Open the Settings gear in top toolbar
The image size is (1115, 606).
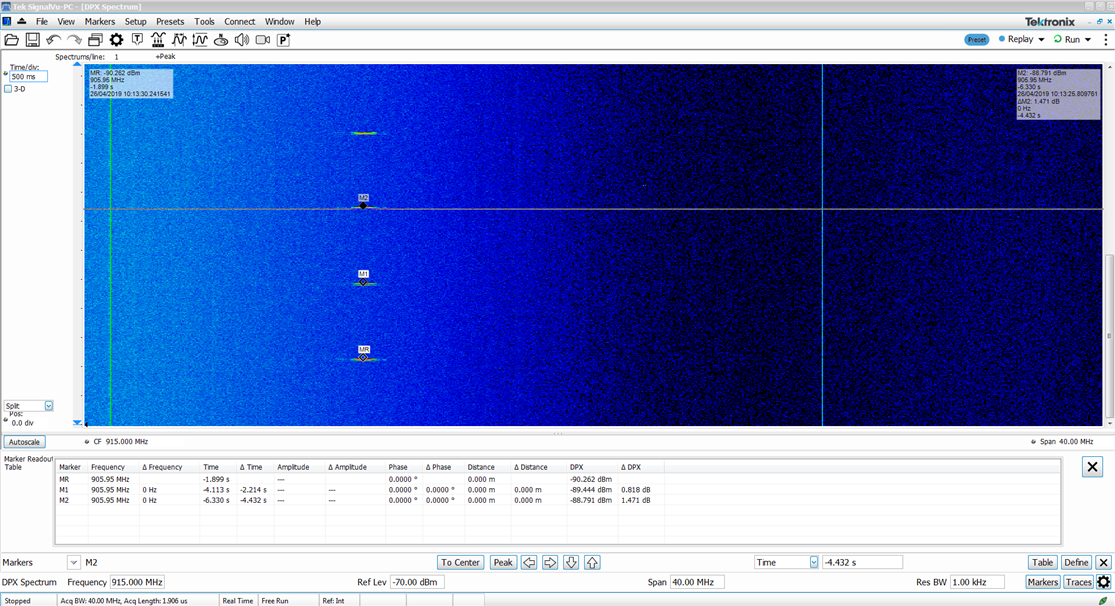point(116,40)
